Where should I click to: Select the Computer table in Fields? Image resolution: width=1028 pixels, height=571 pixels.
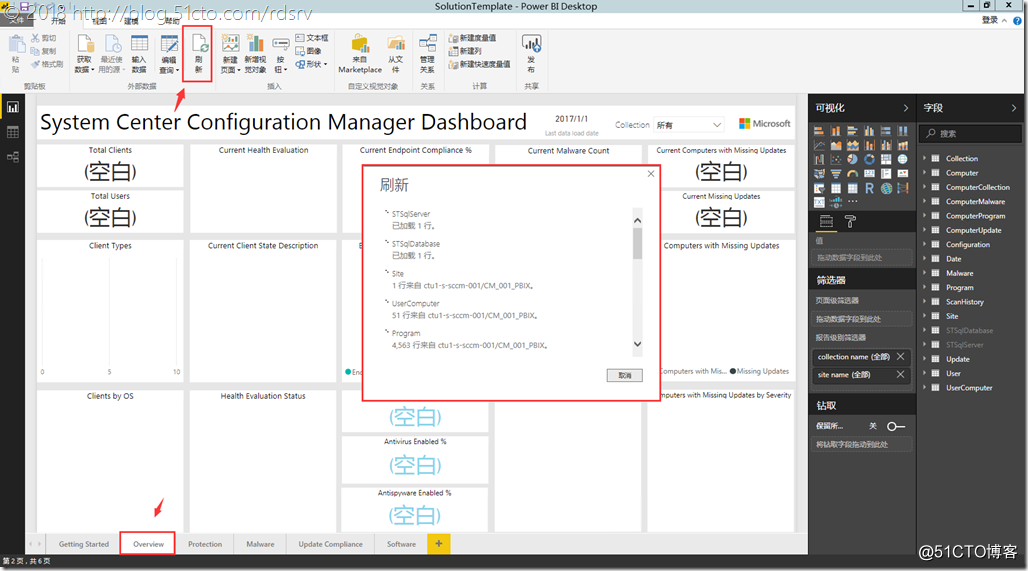962,173
